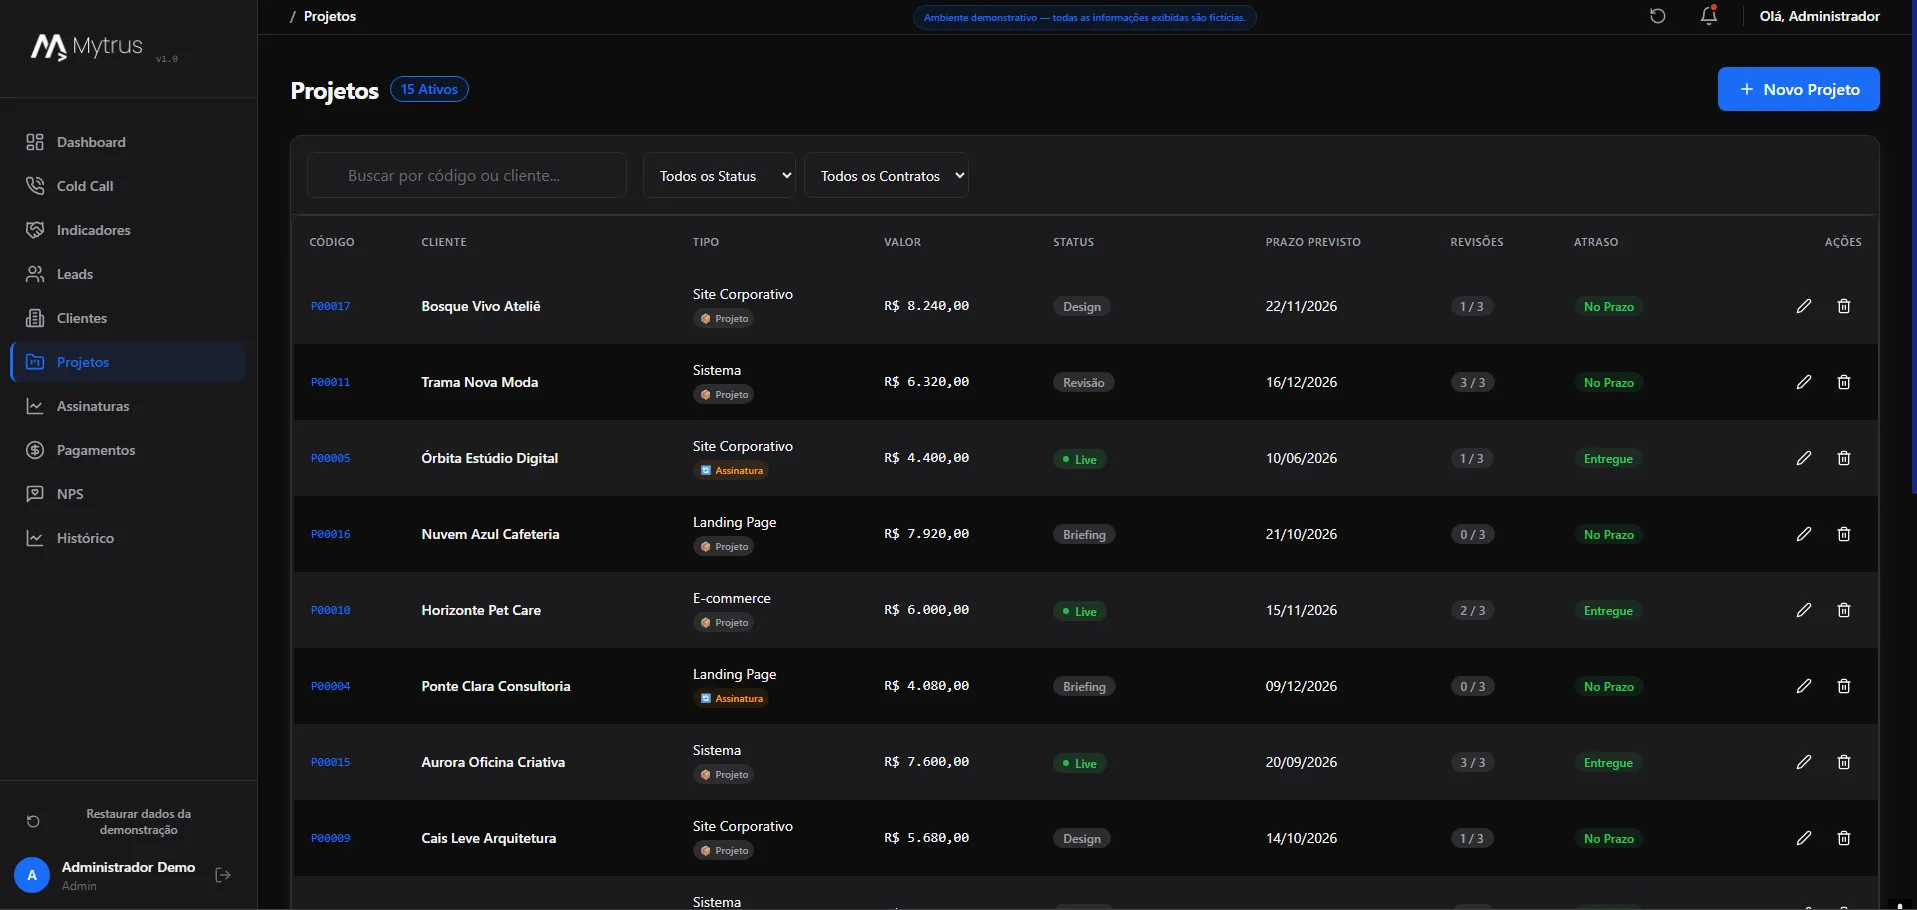Open project code P00009
The image size is (1917, 910).
pos(330,838)
